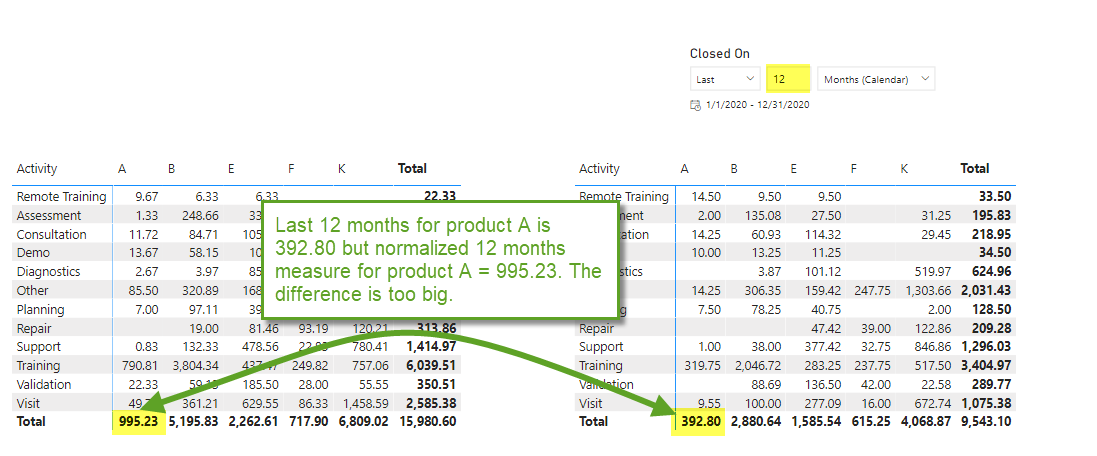Screen dimensions: 1097x456
Task: Click the 195.83 Assessment total
Action: click(992, 215)
